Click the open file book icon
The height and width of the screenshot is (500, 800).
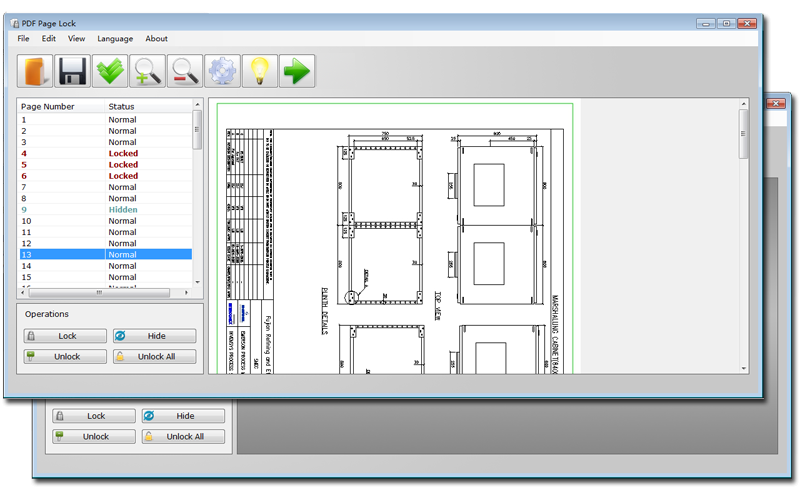pyautogui.click(x=35, y=71)
